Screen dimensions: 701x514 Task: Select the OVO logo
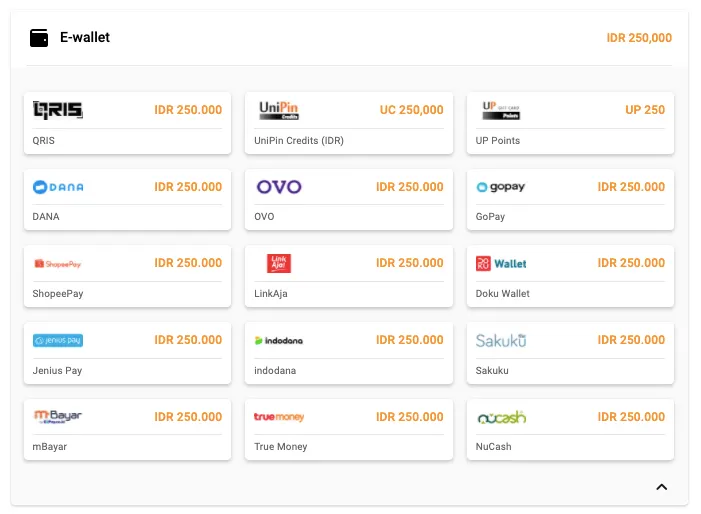pos(279,187)
